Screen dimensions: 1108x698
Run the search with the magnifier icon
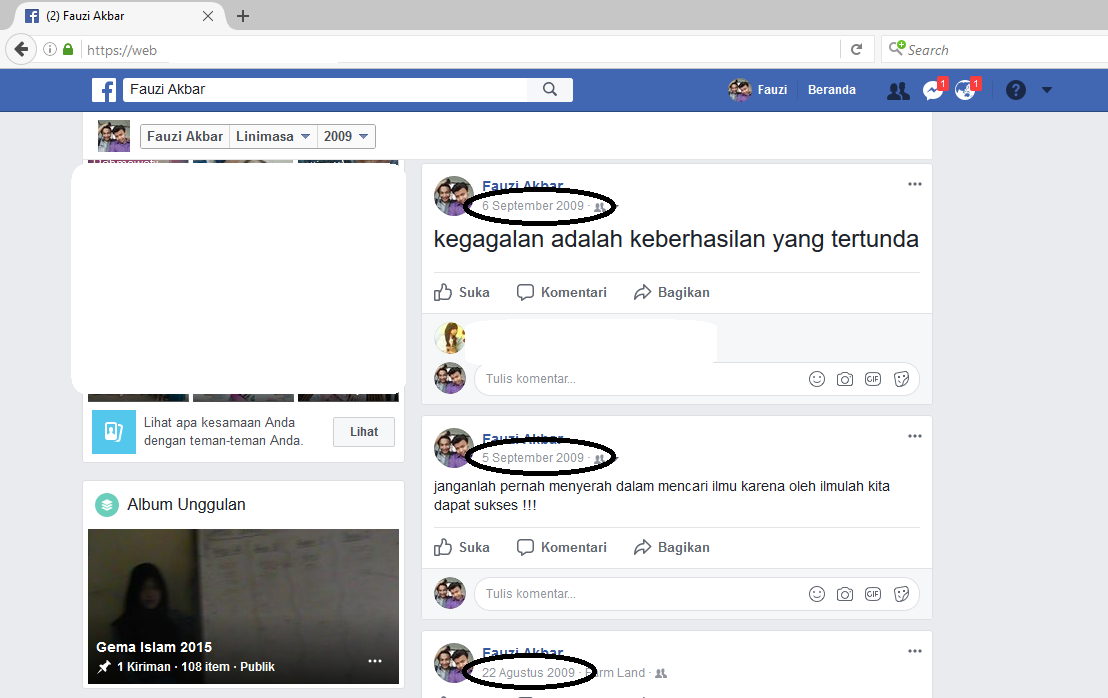550,89
